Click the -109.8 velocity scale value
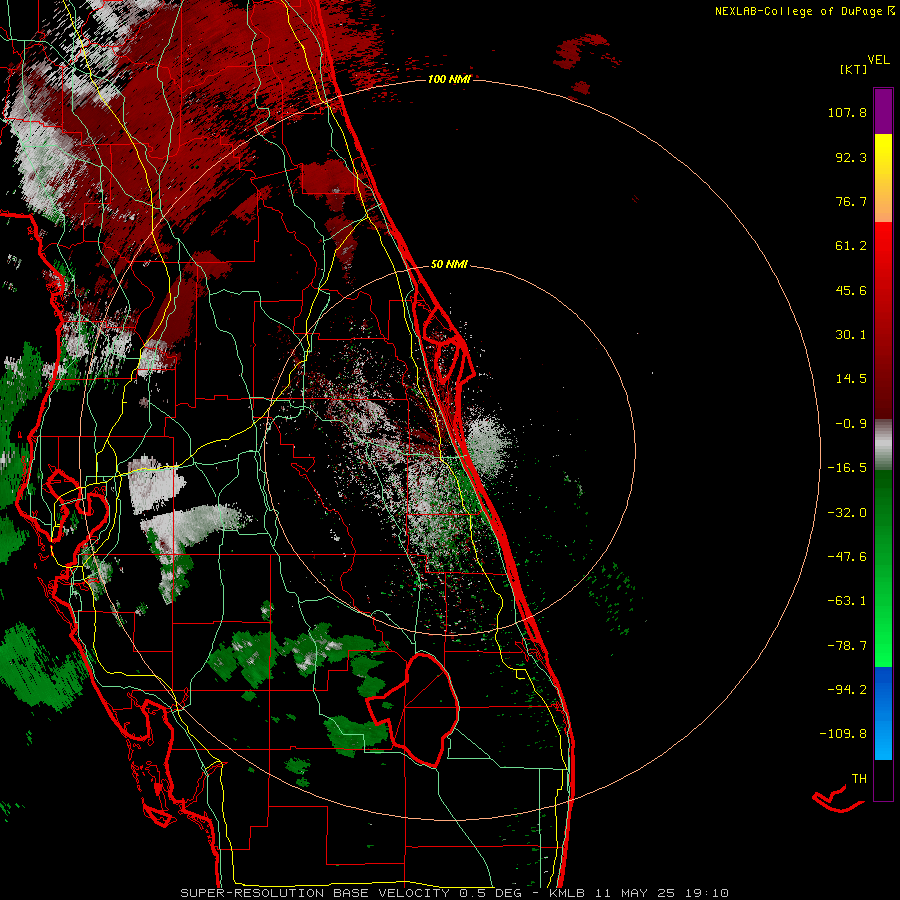This screenshot has height=900, width=900. pos(843,734)
